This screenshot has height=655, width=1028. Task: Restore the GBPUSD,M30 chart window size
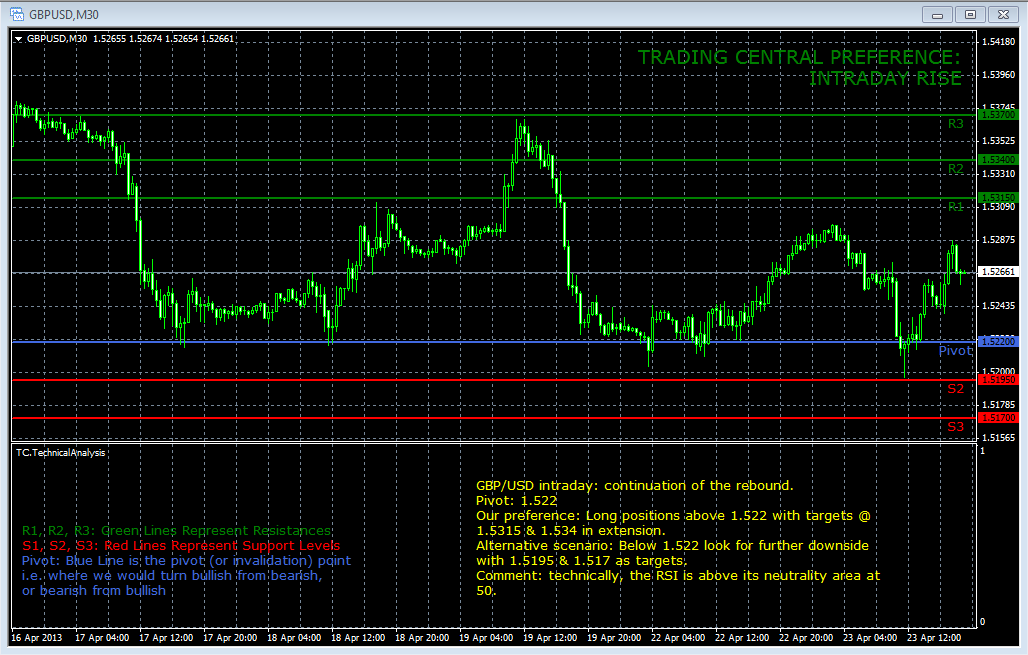pyautogui.click(x=970, y=14)
